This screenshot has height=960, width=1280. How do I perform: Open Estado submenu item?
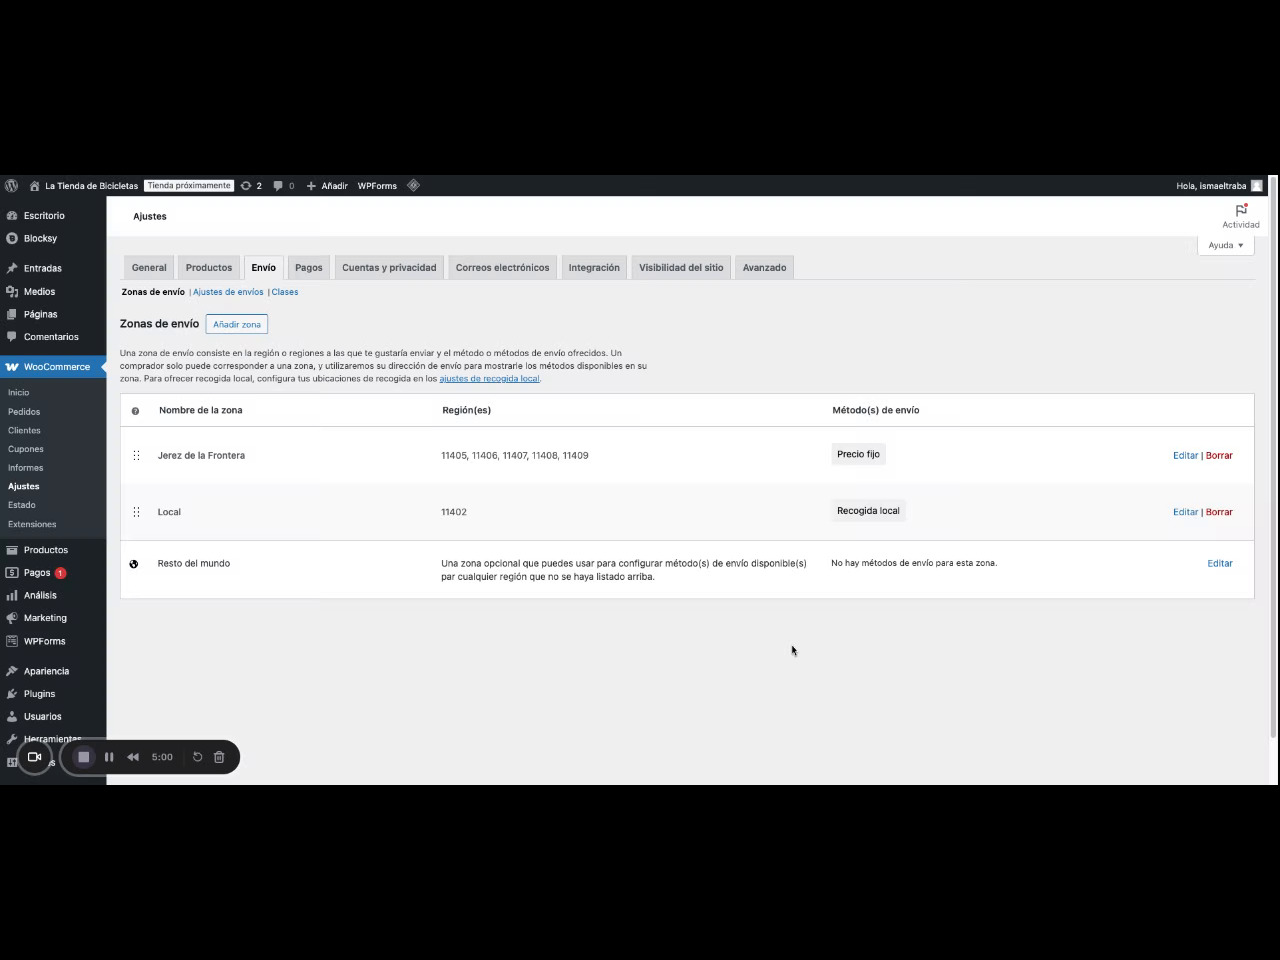(22, 505)
